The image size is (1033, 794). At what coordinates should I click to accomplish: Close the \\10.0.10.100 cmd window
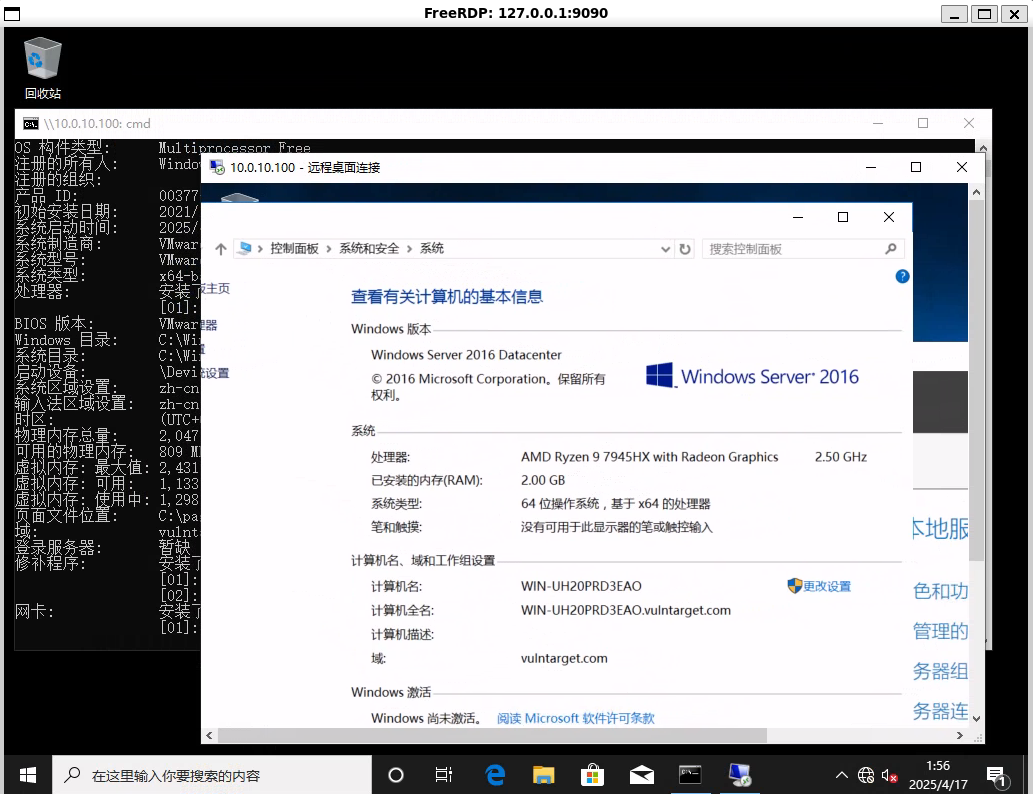point(968,123)
